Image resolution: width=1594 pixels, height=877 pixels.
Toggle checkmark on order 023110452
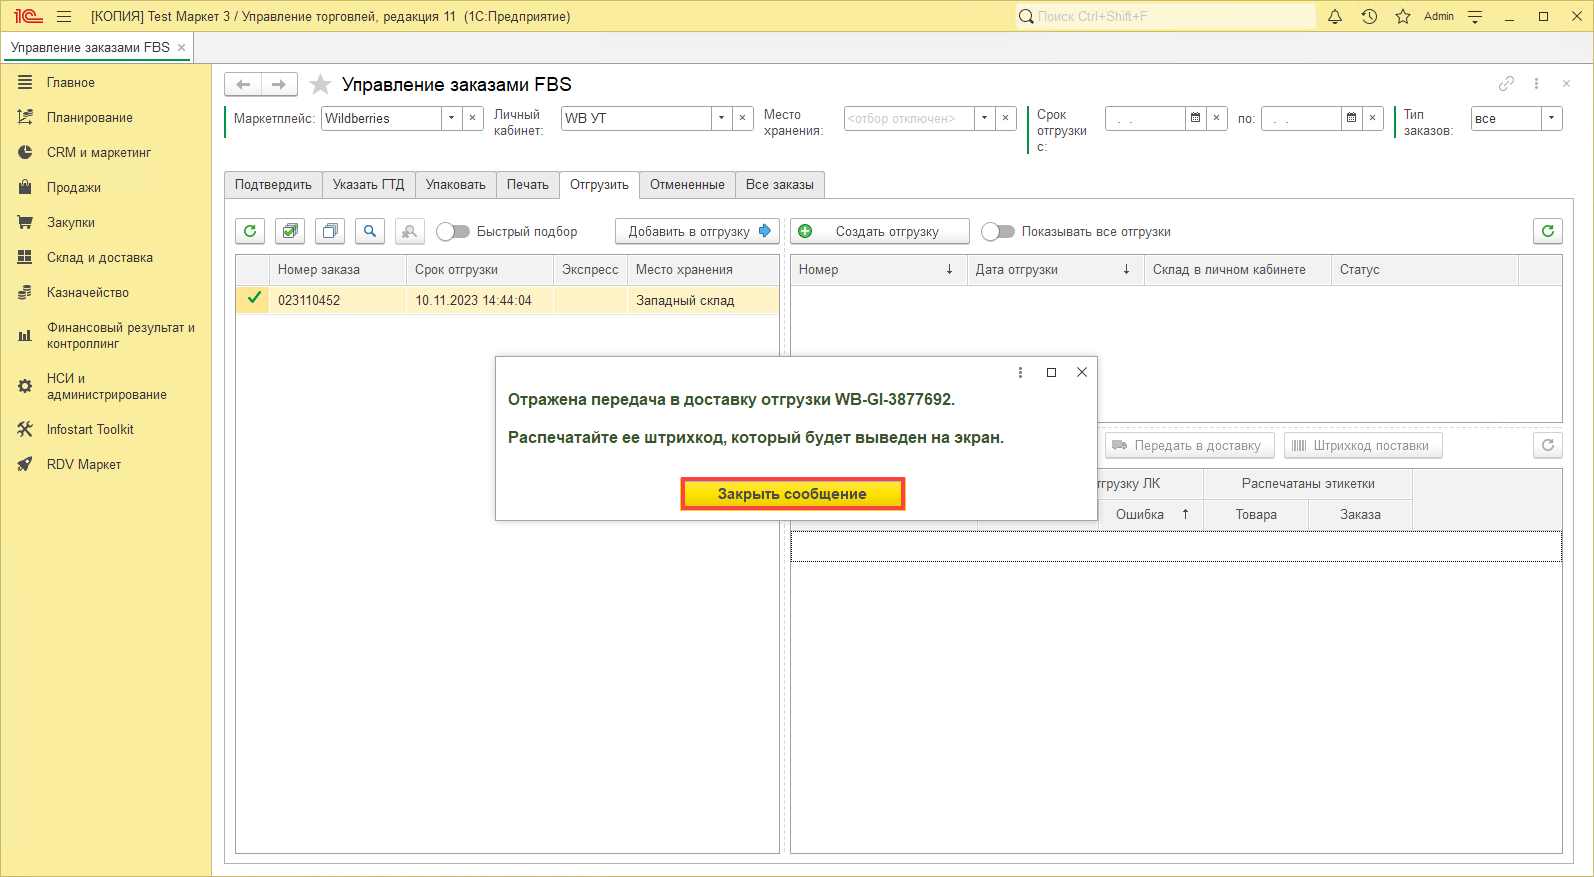pyautogui.click(x=254, y=298)
